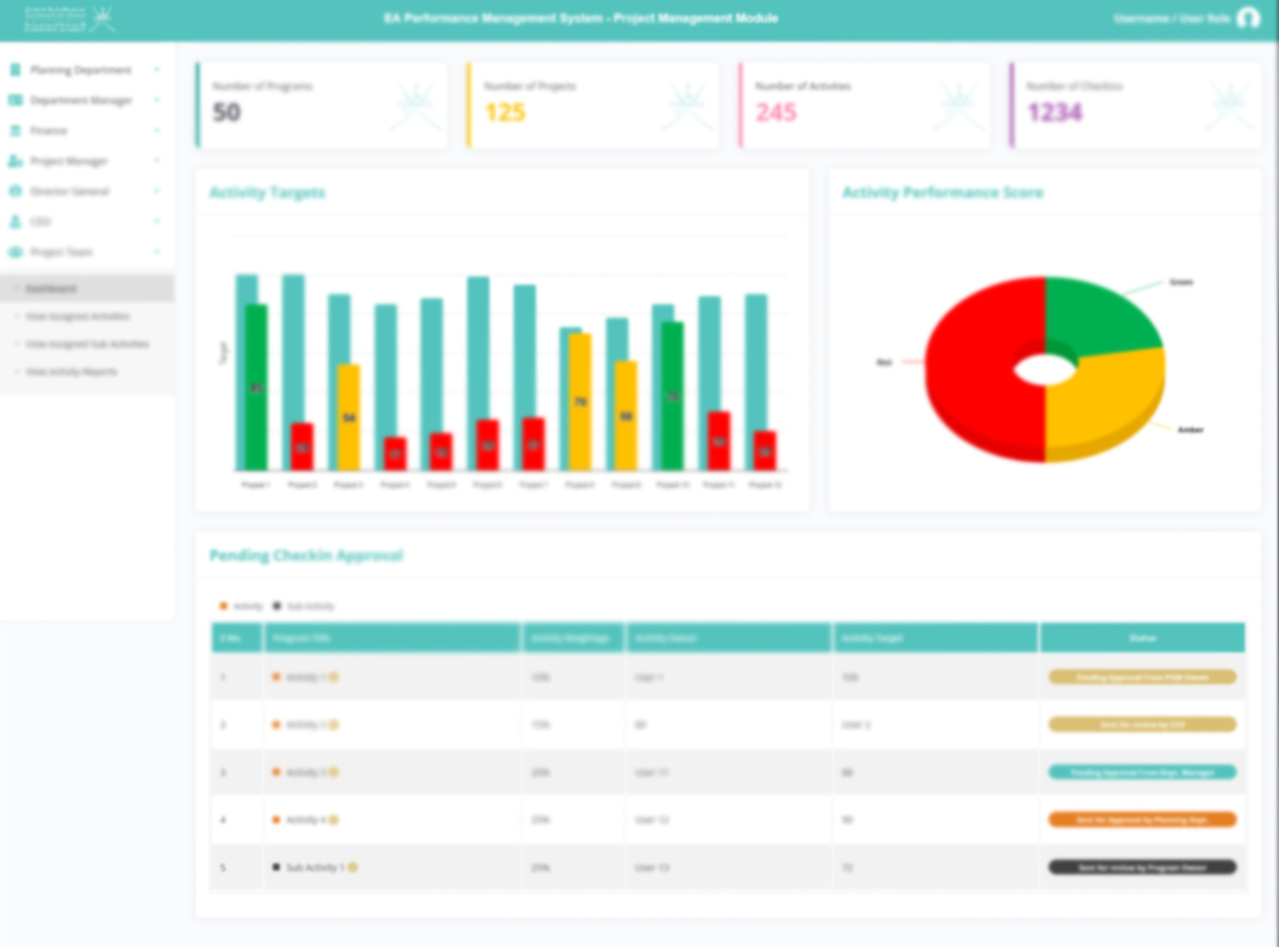Screen dimensions: 1279x947
Task: Click the Department Manager sidebar icon
Action: point(15,100)
